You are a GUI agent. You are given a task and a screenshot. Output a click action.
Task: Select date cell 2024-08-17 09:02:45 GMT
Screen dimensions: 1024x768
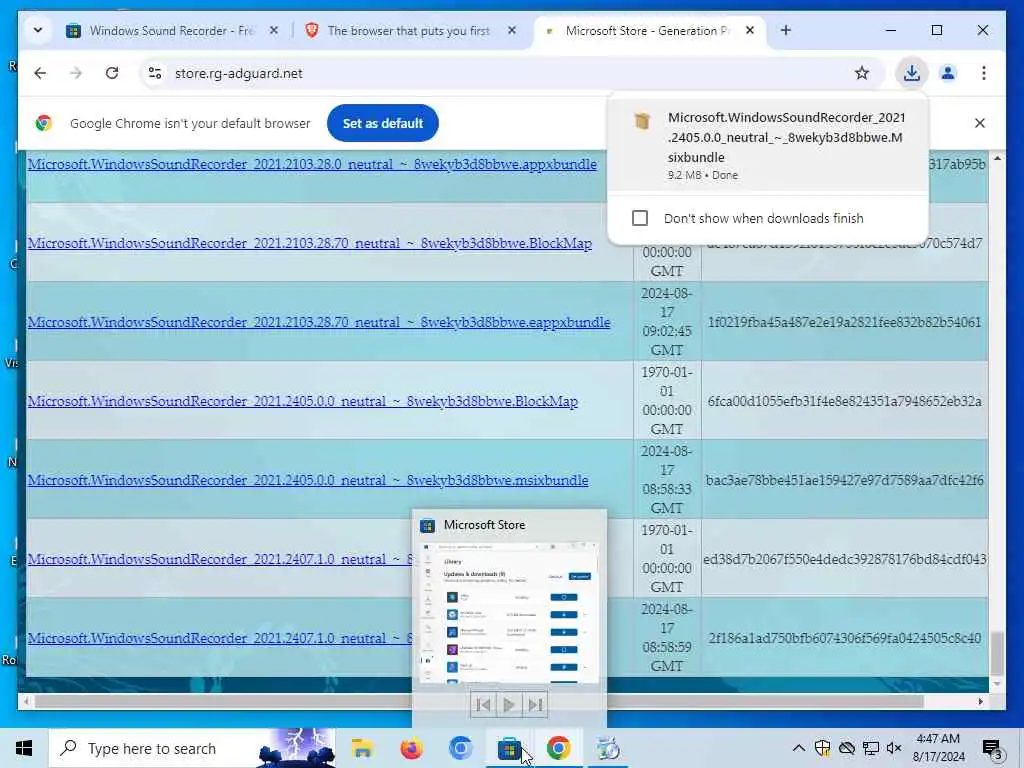[x=667, y=322]
